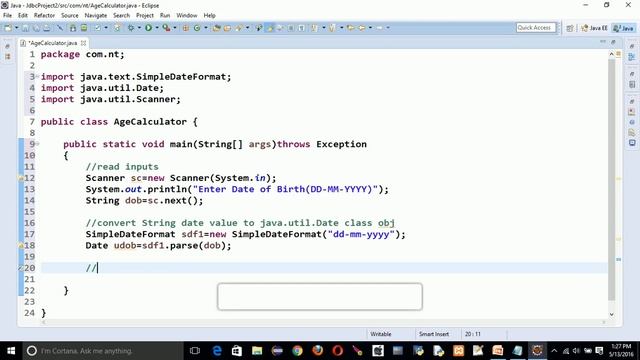This screenshot has width=640, height=360.
Task: Click the New file wizard icon
Action: (x=8, y=28)
